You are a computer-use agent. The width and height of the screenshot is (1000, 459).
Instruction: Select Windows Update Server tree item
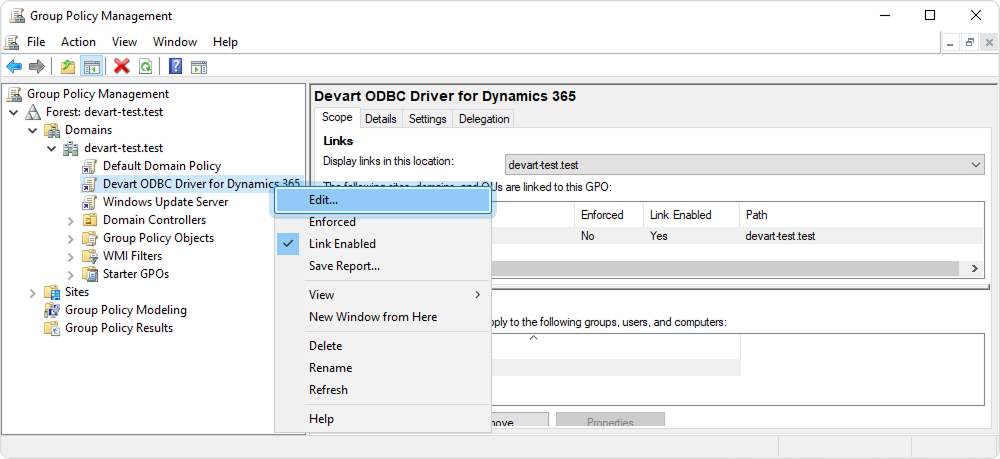click(165, 202)
